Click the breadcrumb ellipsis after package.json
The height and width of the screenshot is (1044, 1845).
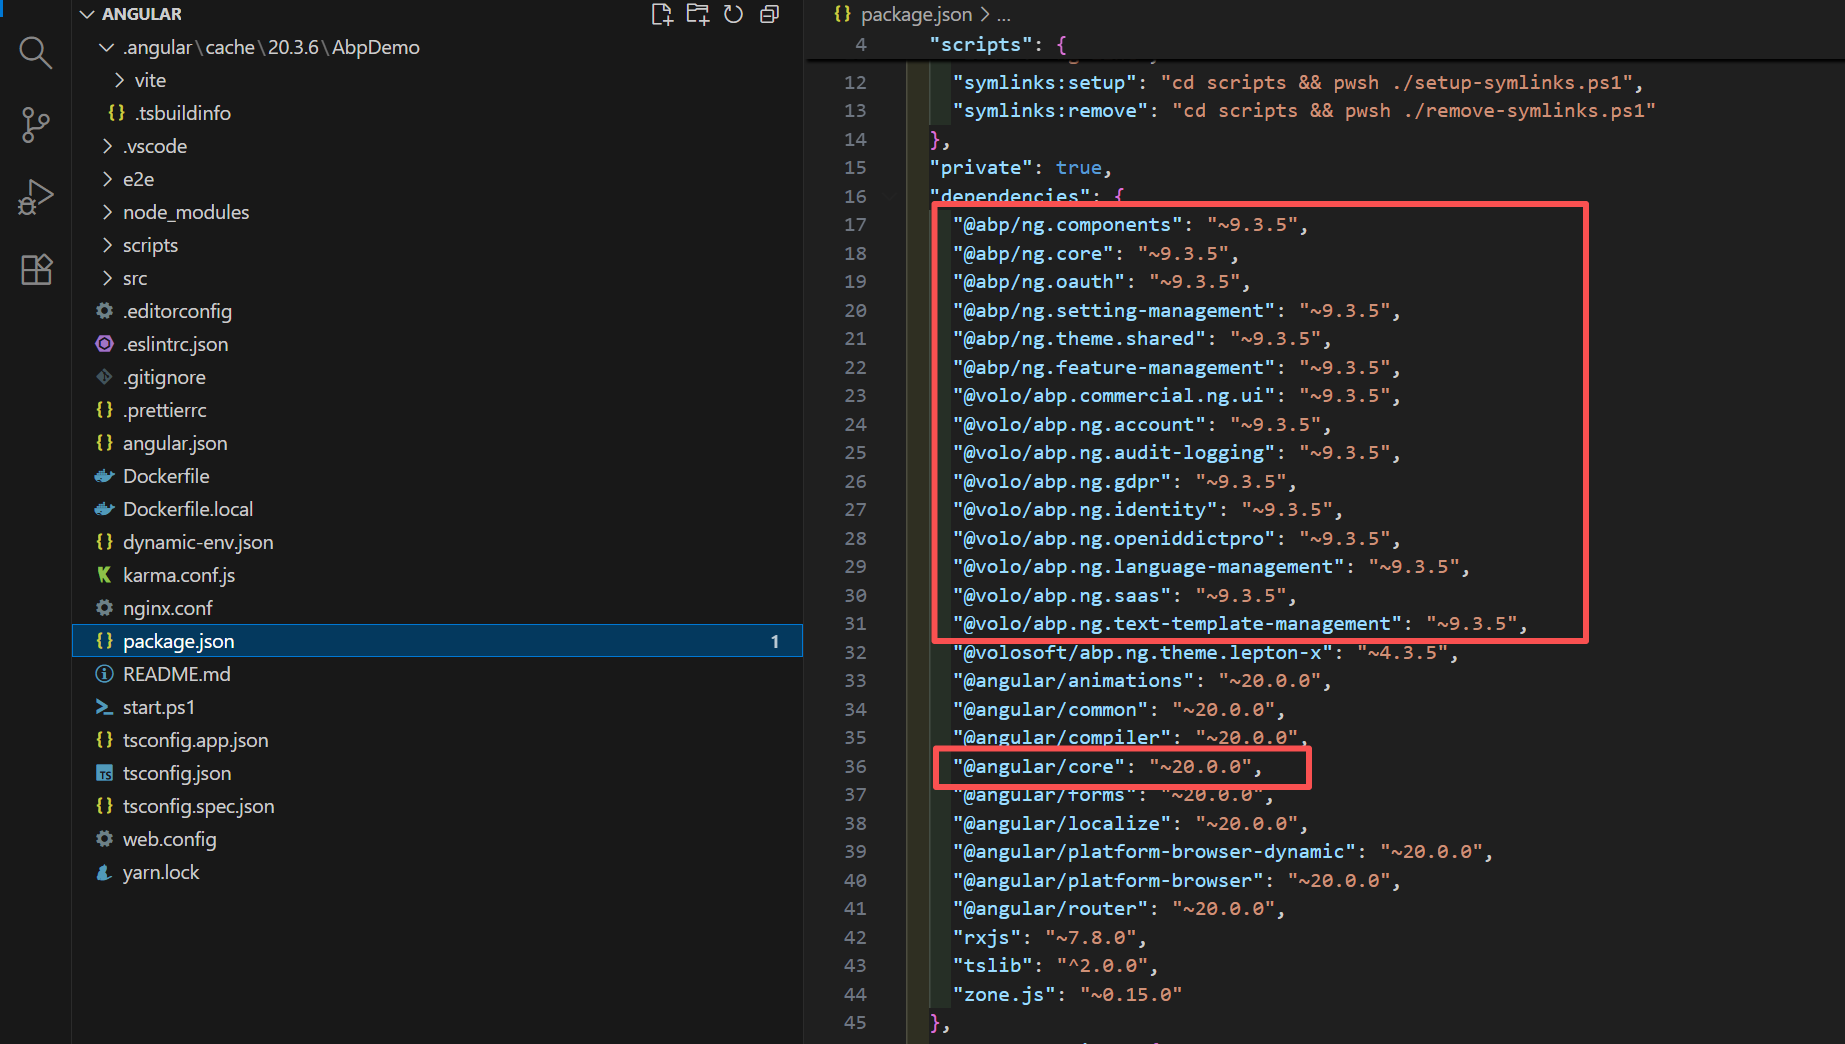click(1003, 14)
